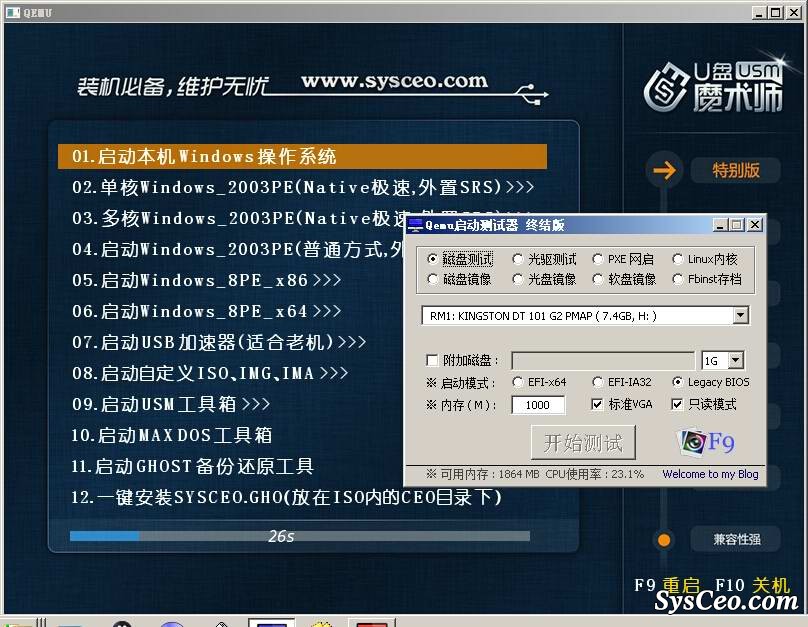This screenshot has width=808, height=627.
Task: Click the Qemu boot tester dialog title icon
Action: [x=416, y=225]
